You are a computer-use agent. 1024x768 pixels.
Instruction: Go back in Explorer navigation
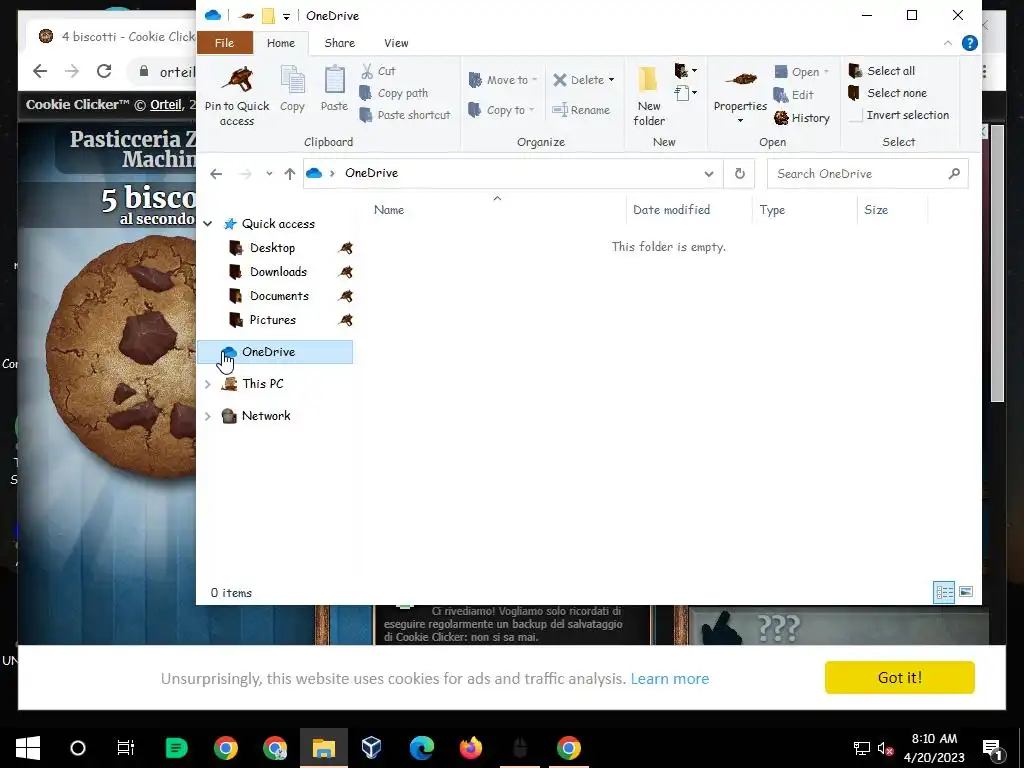click(216, 174)
